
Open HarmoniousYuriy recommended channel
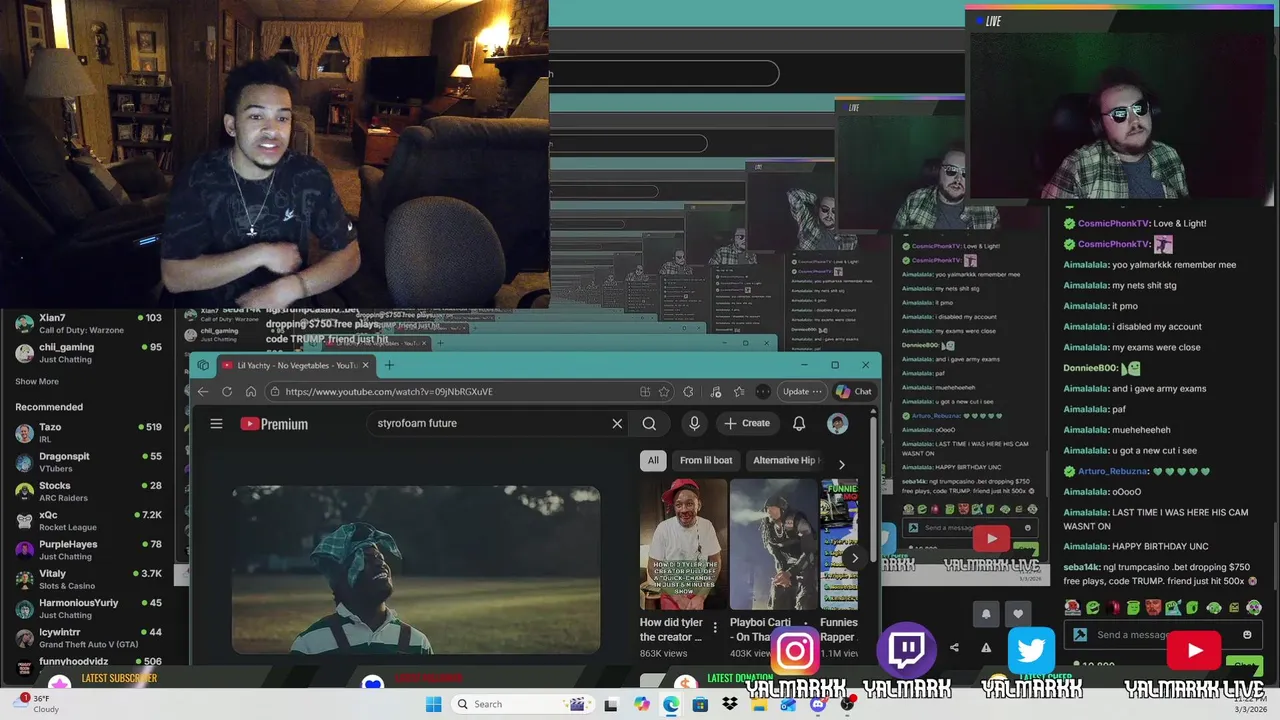tap(88, 609)
